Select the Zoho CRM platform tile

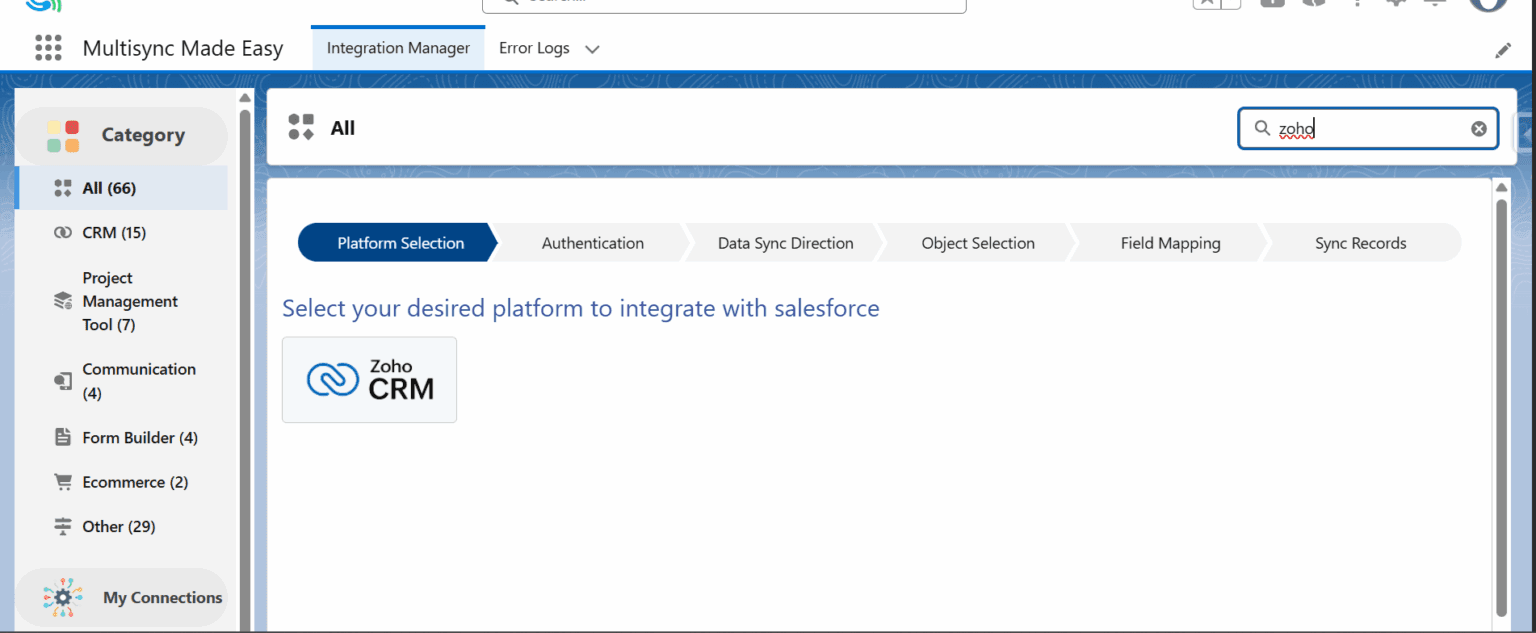coord(369,379)
